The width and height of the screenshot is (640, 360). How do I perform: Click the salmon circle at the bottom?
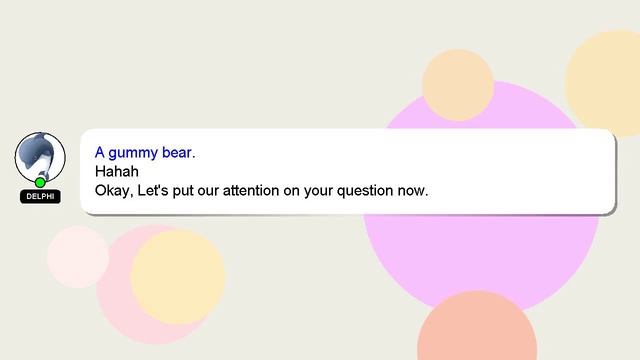point(477,329)
